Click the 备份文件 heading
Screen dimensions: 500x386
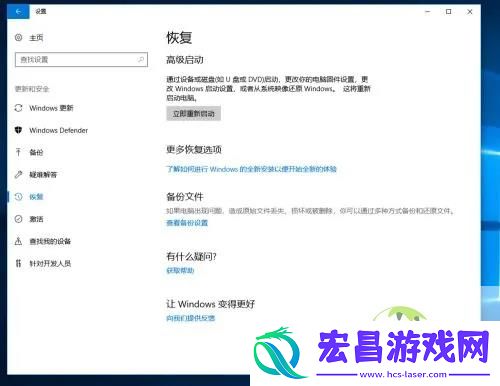(x=185, y=197)
